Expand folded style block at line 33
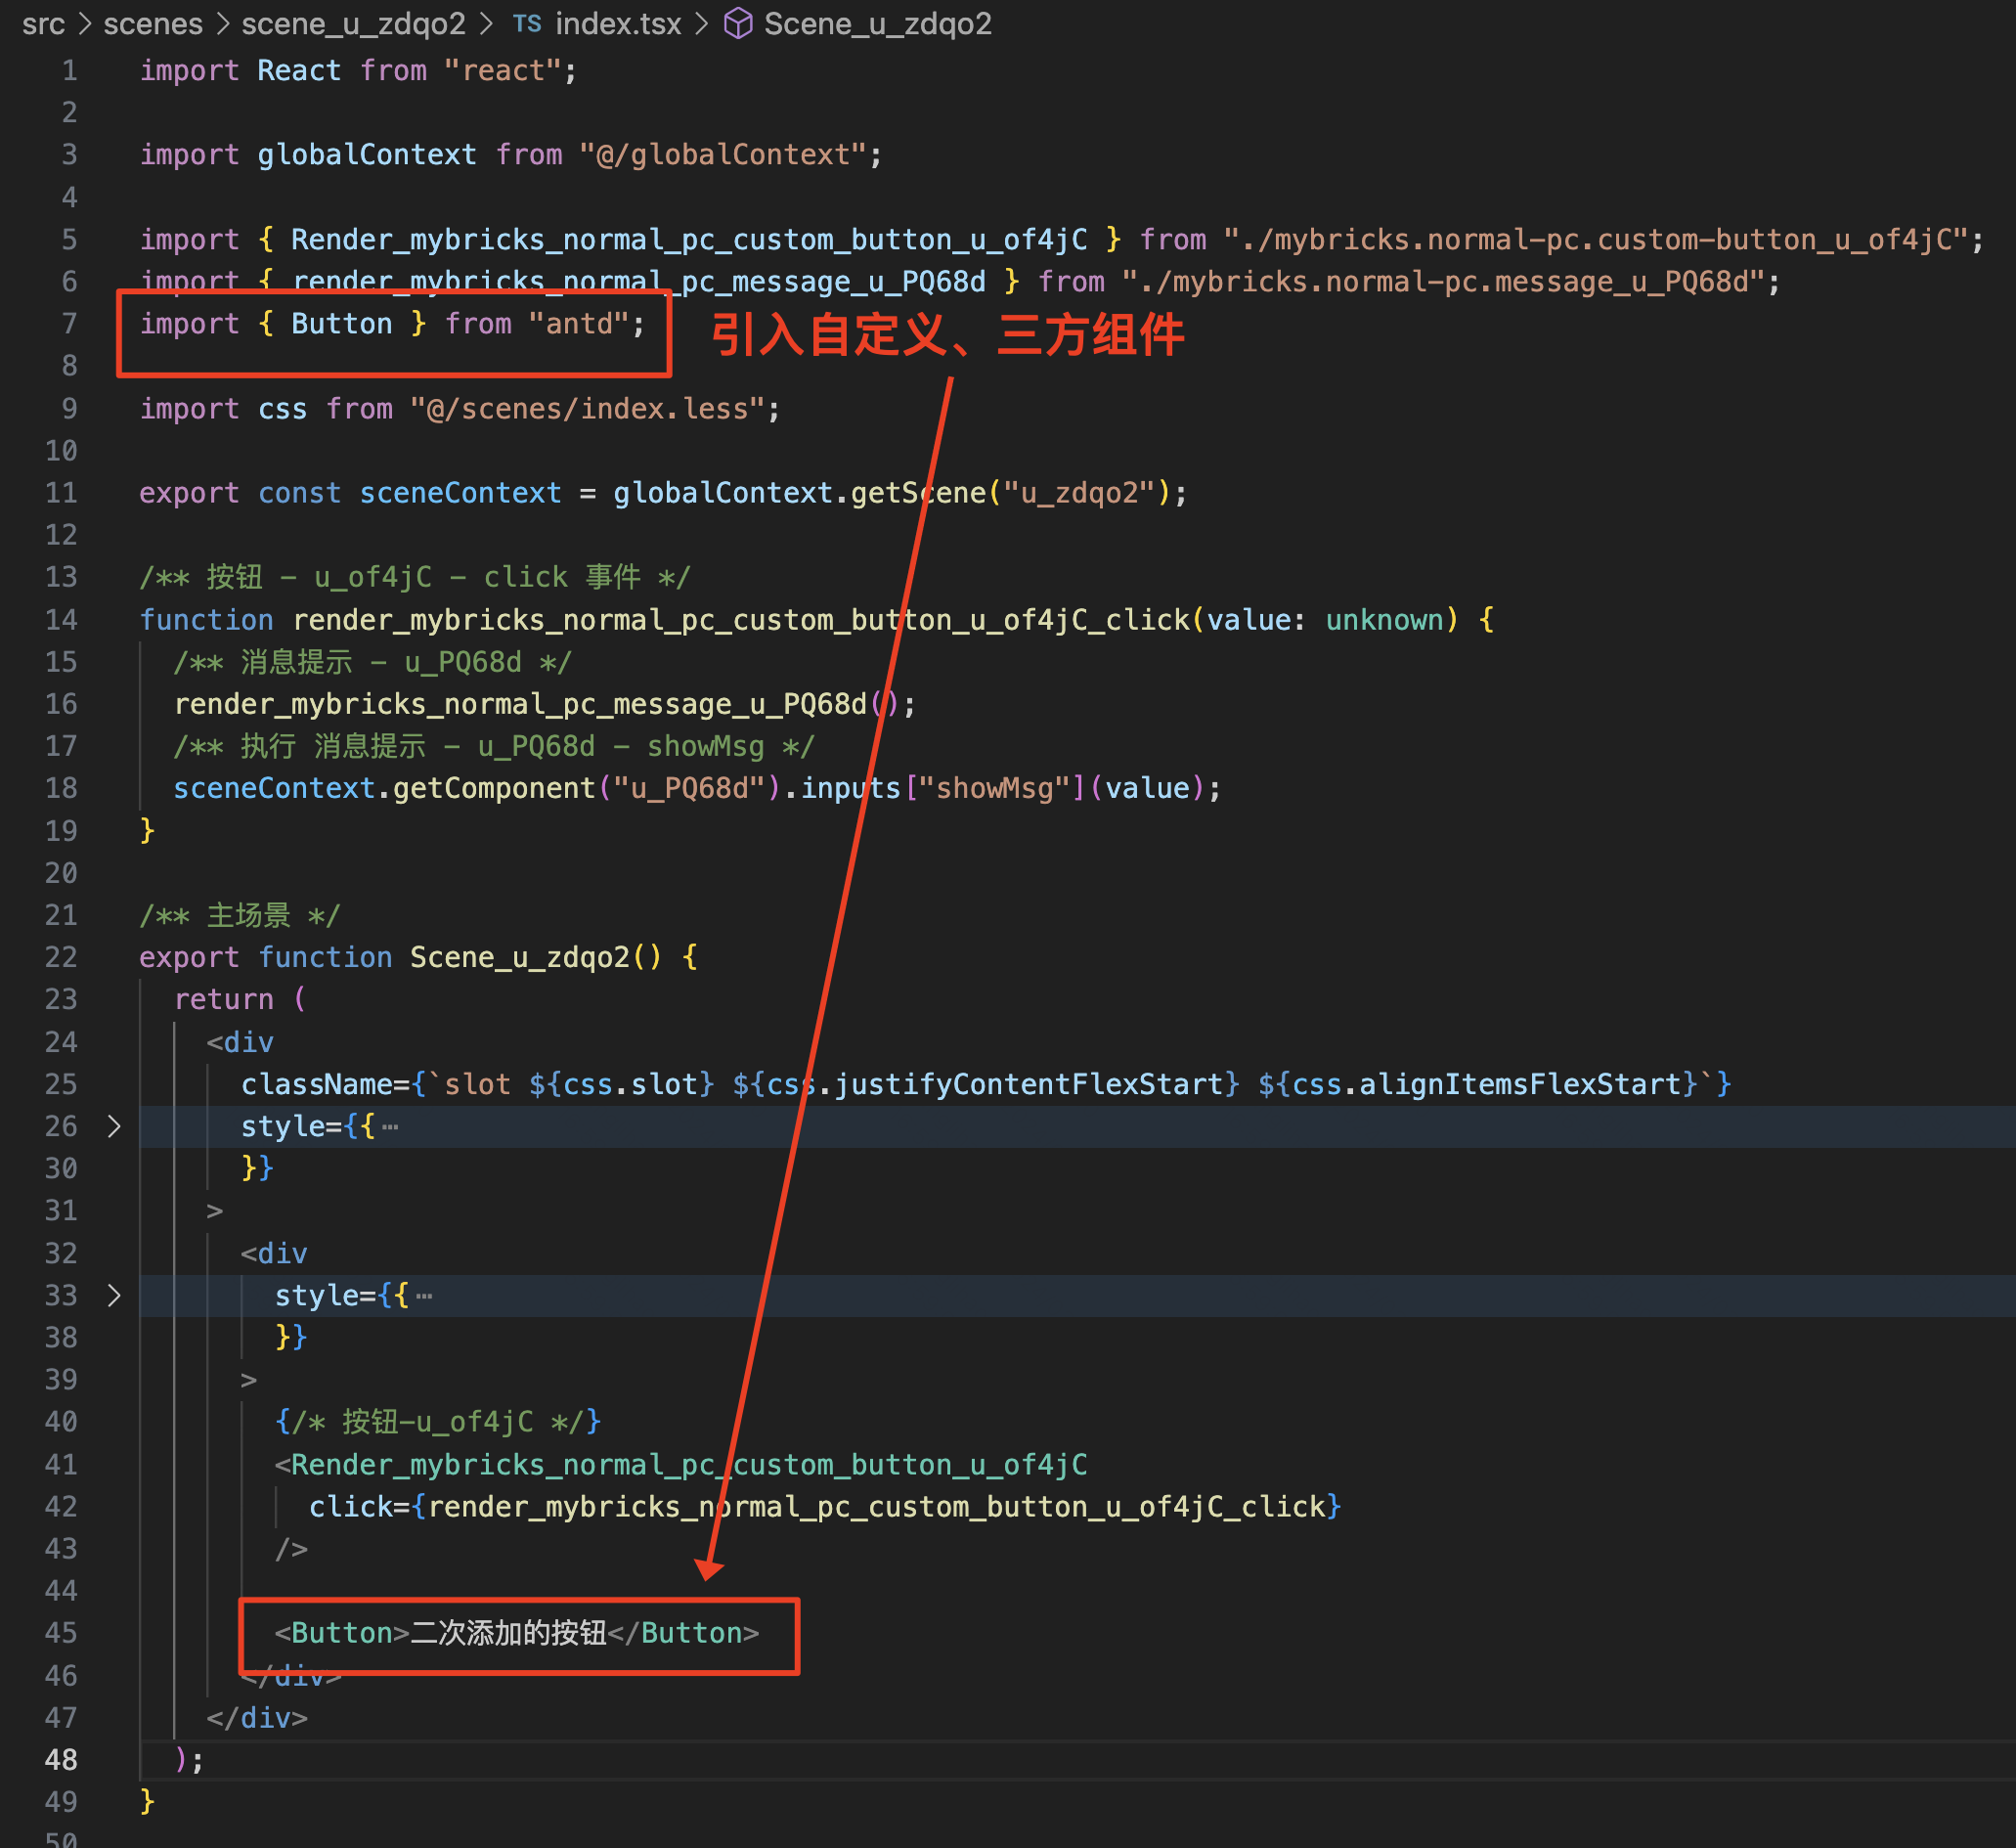The image size is (2016, 1848). click(114, 1296)
